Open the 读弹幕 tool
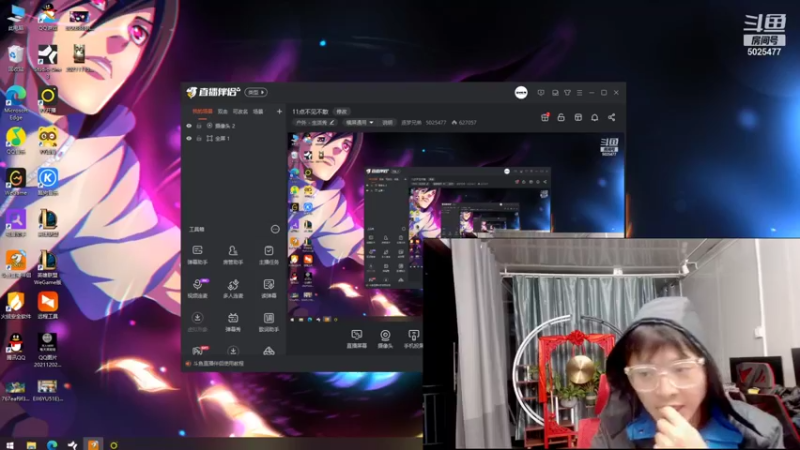Image resolution: width=800 pixels, height=450 pixels. (269, 288)
